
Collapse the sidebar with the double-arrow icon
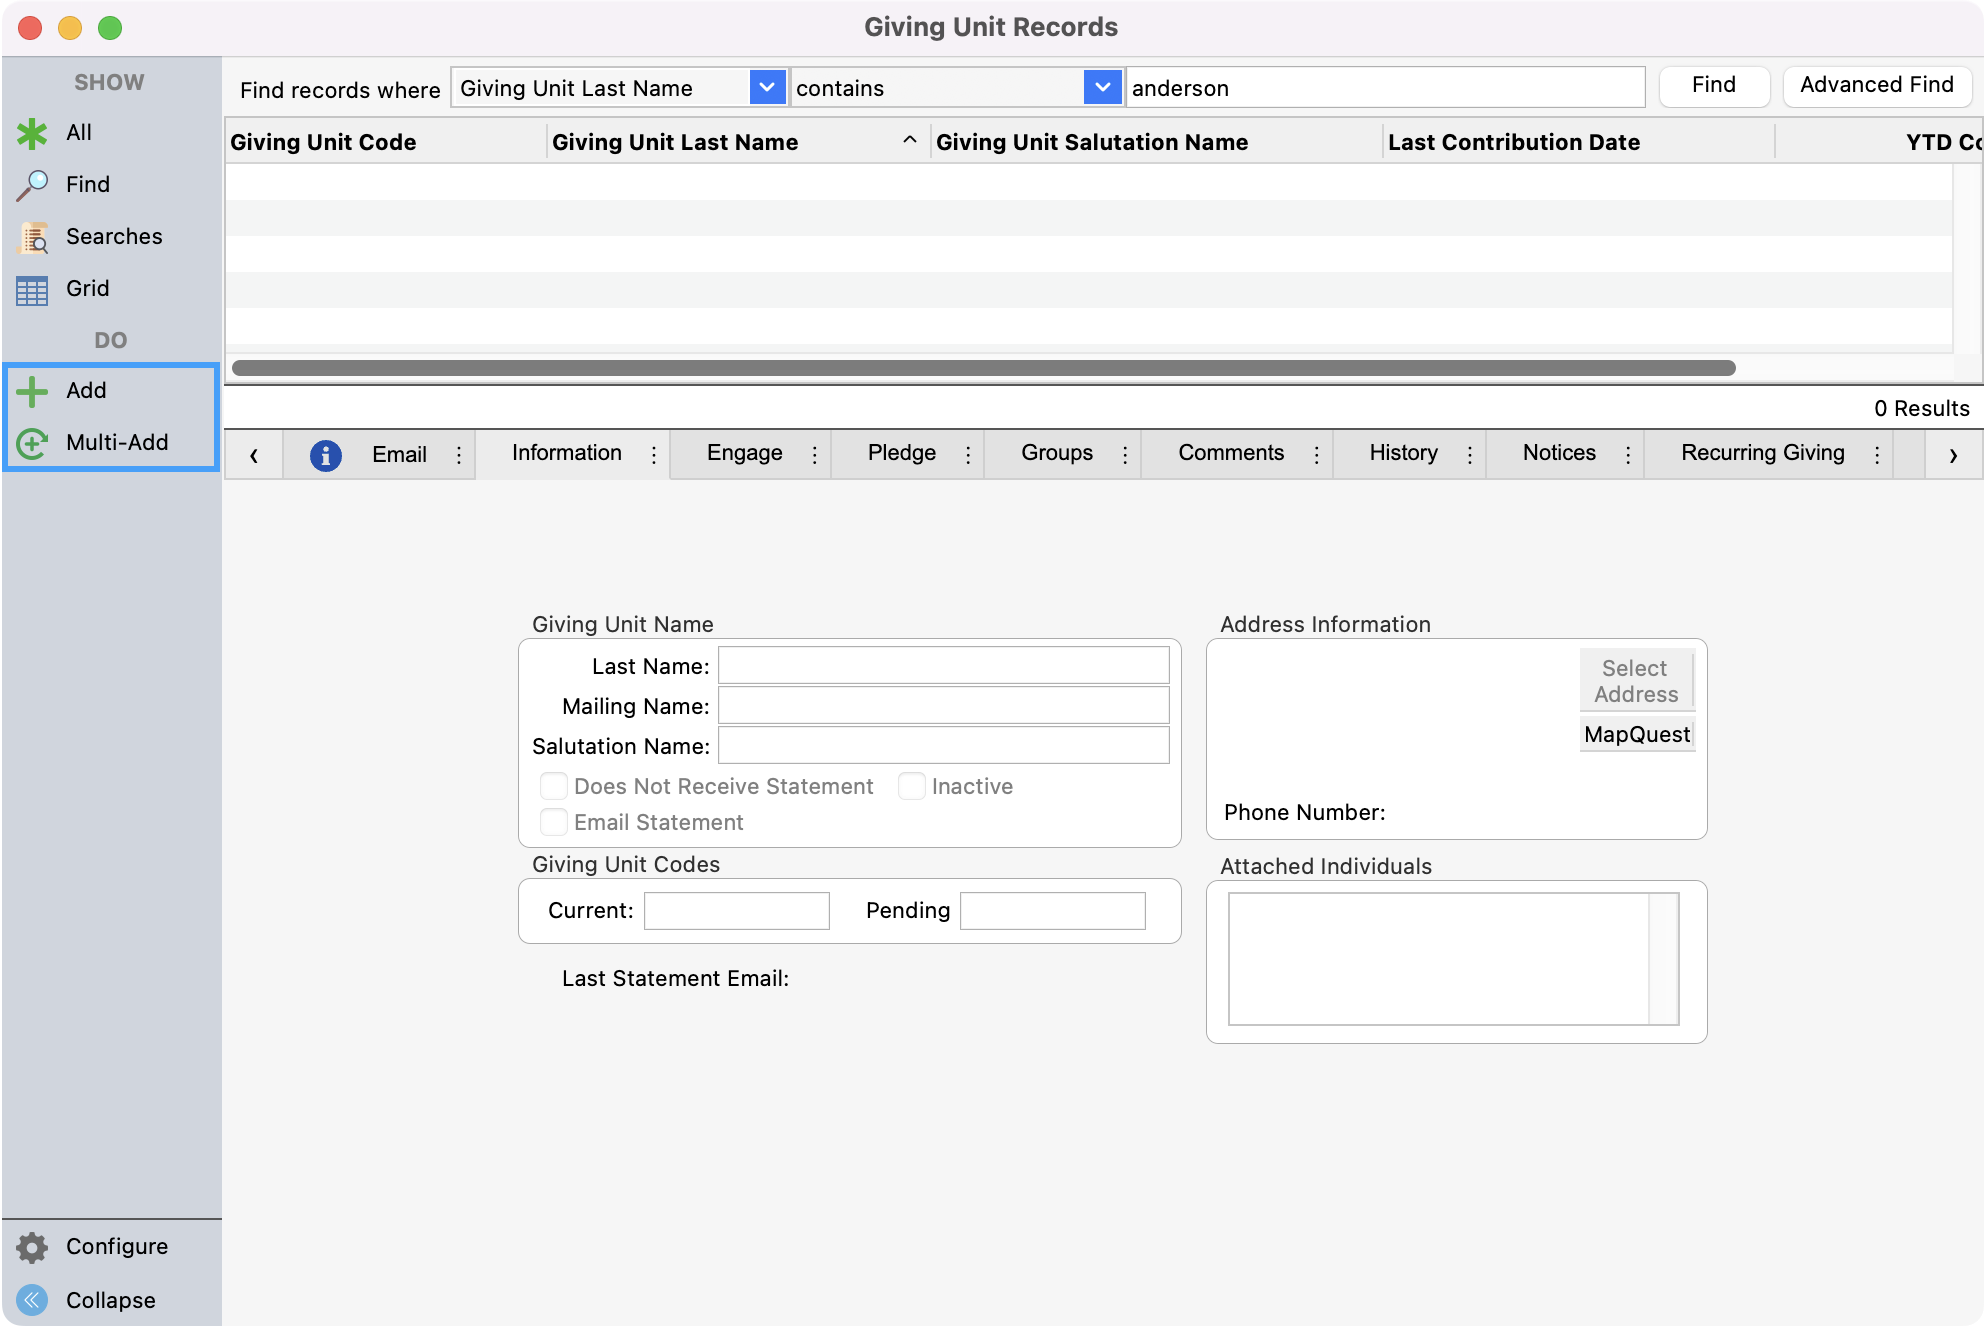tap(32, 1300)
